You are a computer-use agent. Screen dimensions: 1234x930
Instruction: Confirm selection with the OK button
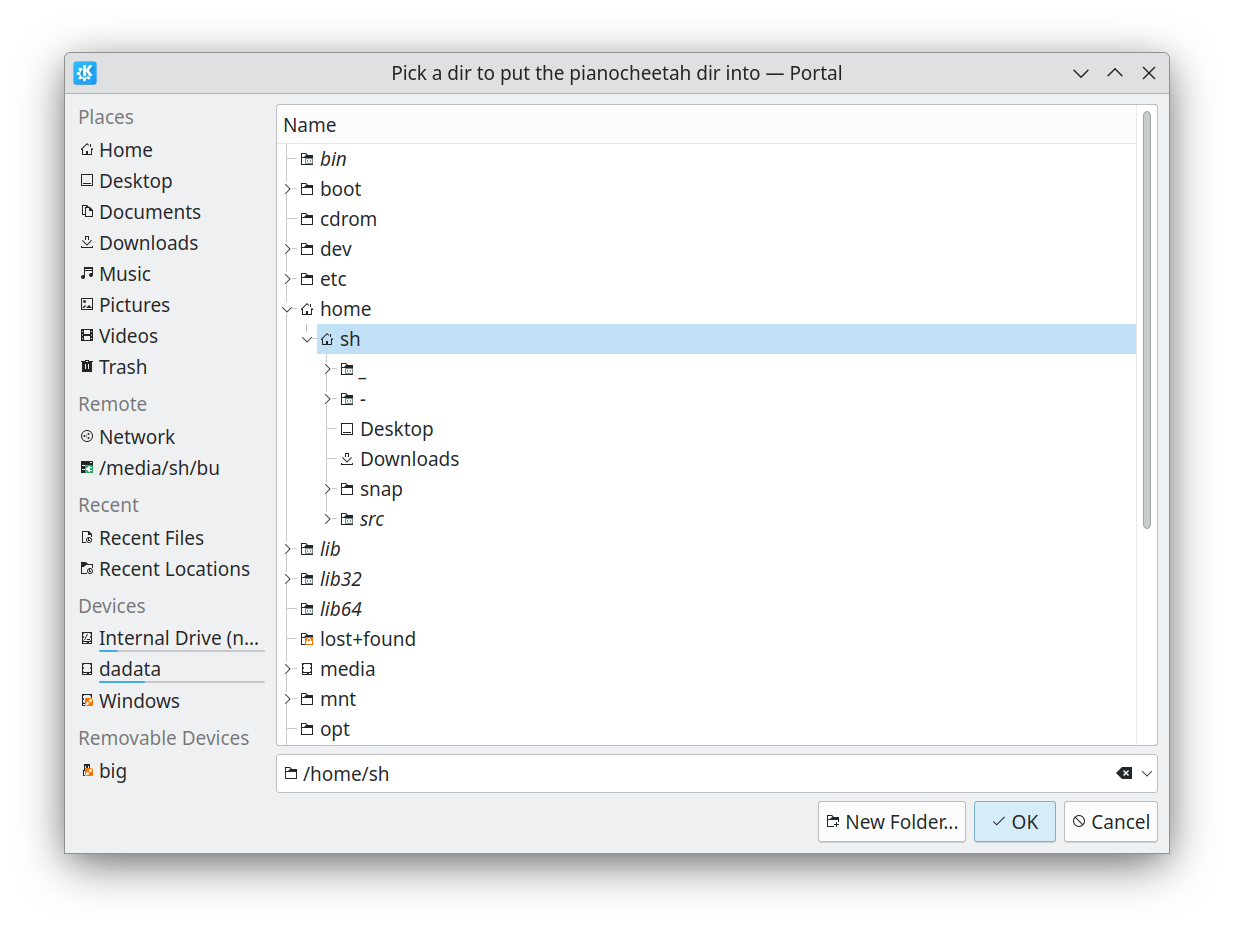click(x=1014, y=822)
